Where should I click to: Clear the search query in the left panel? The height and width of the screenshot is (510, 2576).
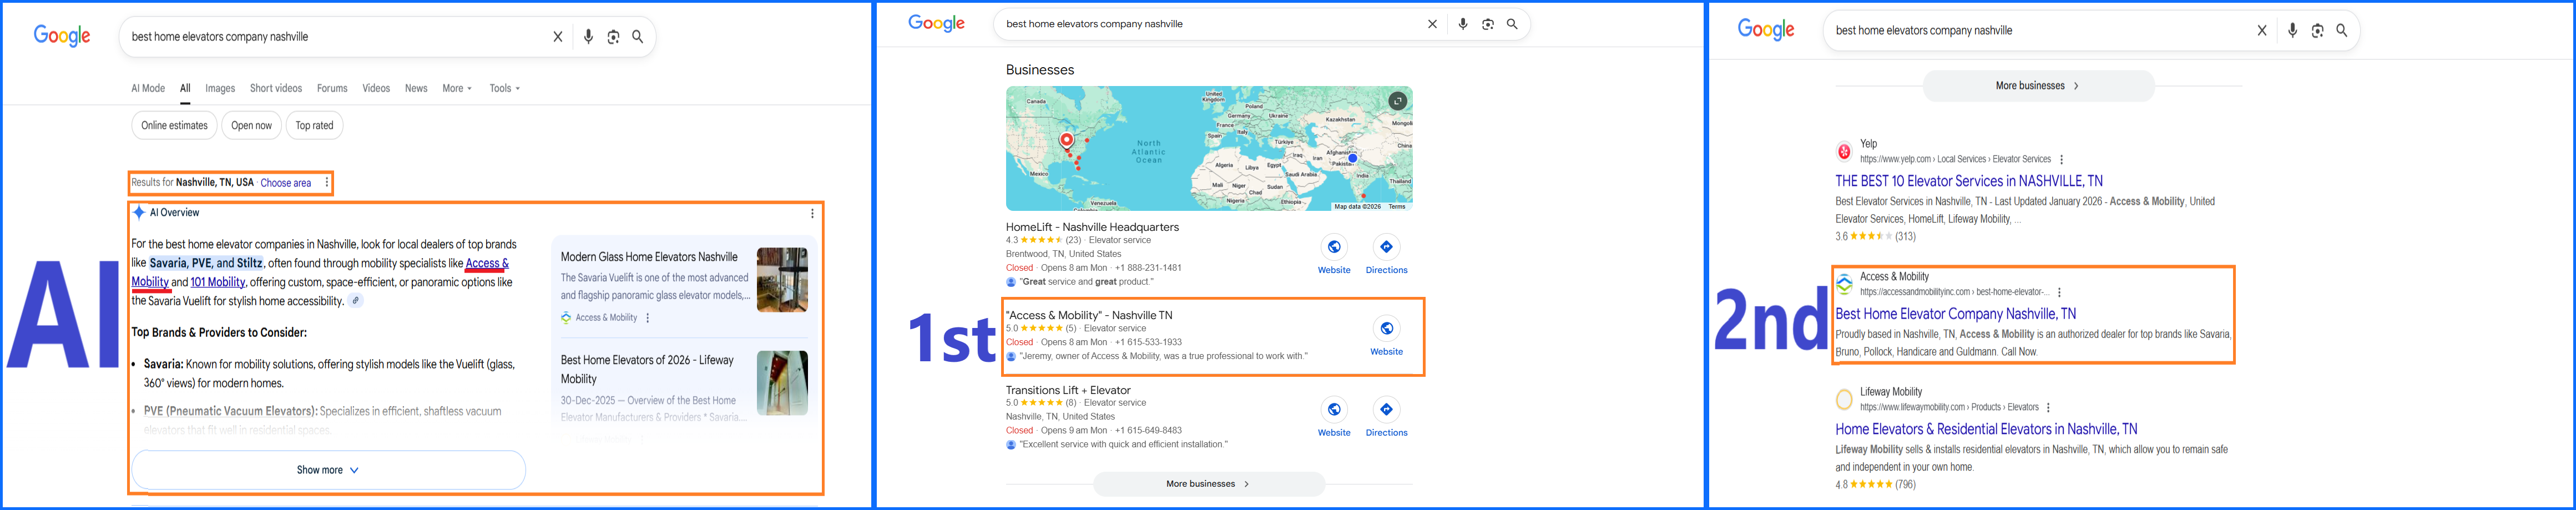click(558, 37)
